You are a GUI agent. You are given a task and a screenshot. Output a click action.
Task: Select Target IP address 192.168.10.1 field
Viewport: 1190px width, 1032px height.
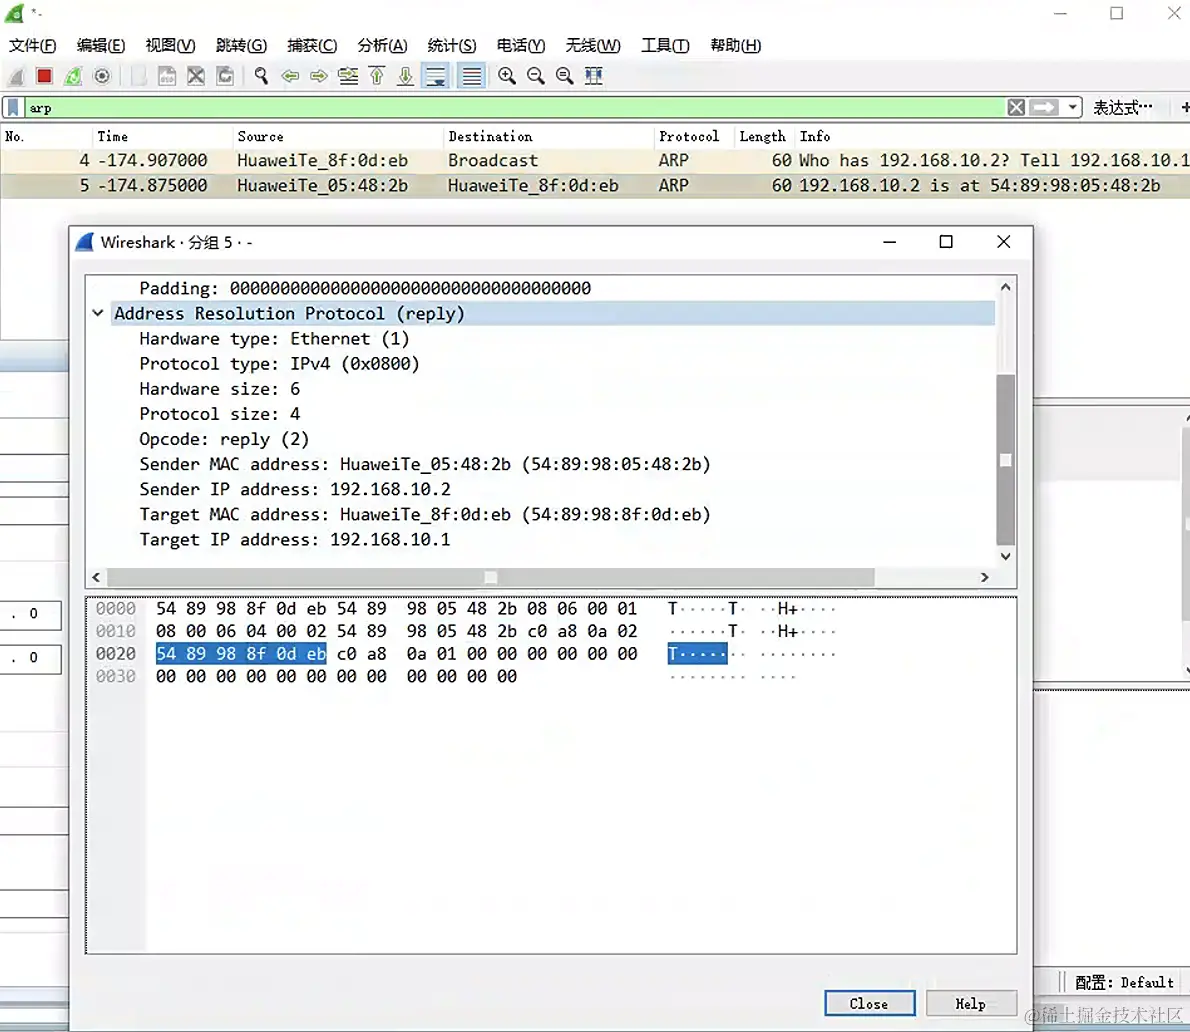294,540
